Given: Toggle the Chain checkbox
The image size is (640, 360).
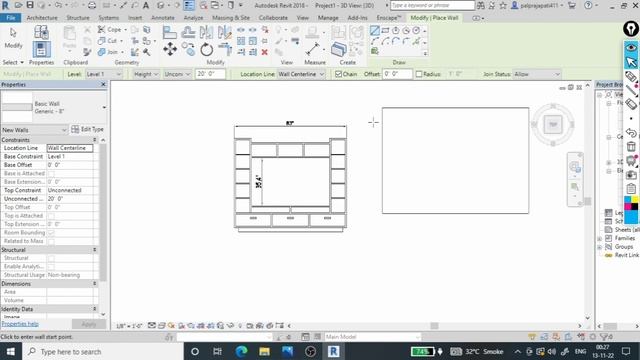Looking at the screenshot, I should tap(338, 74).
